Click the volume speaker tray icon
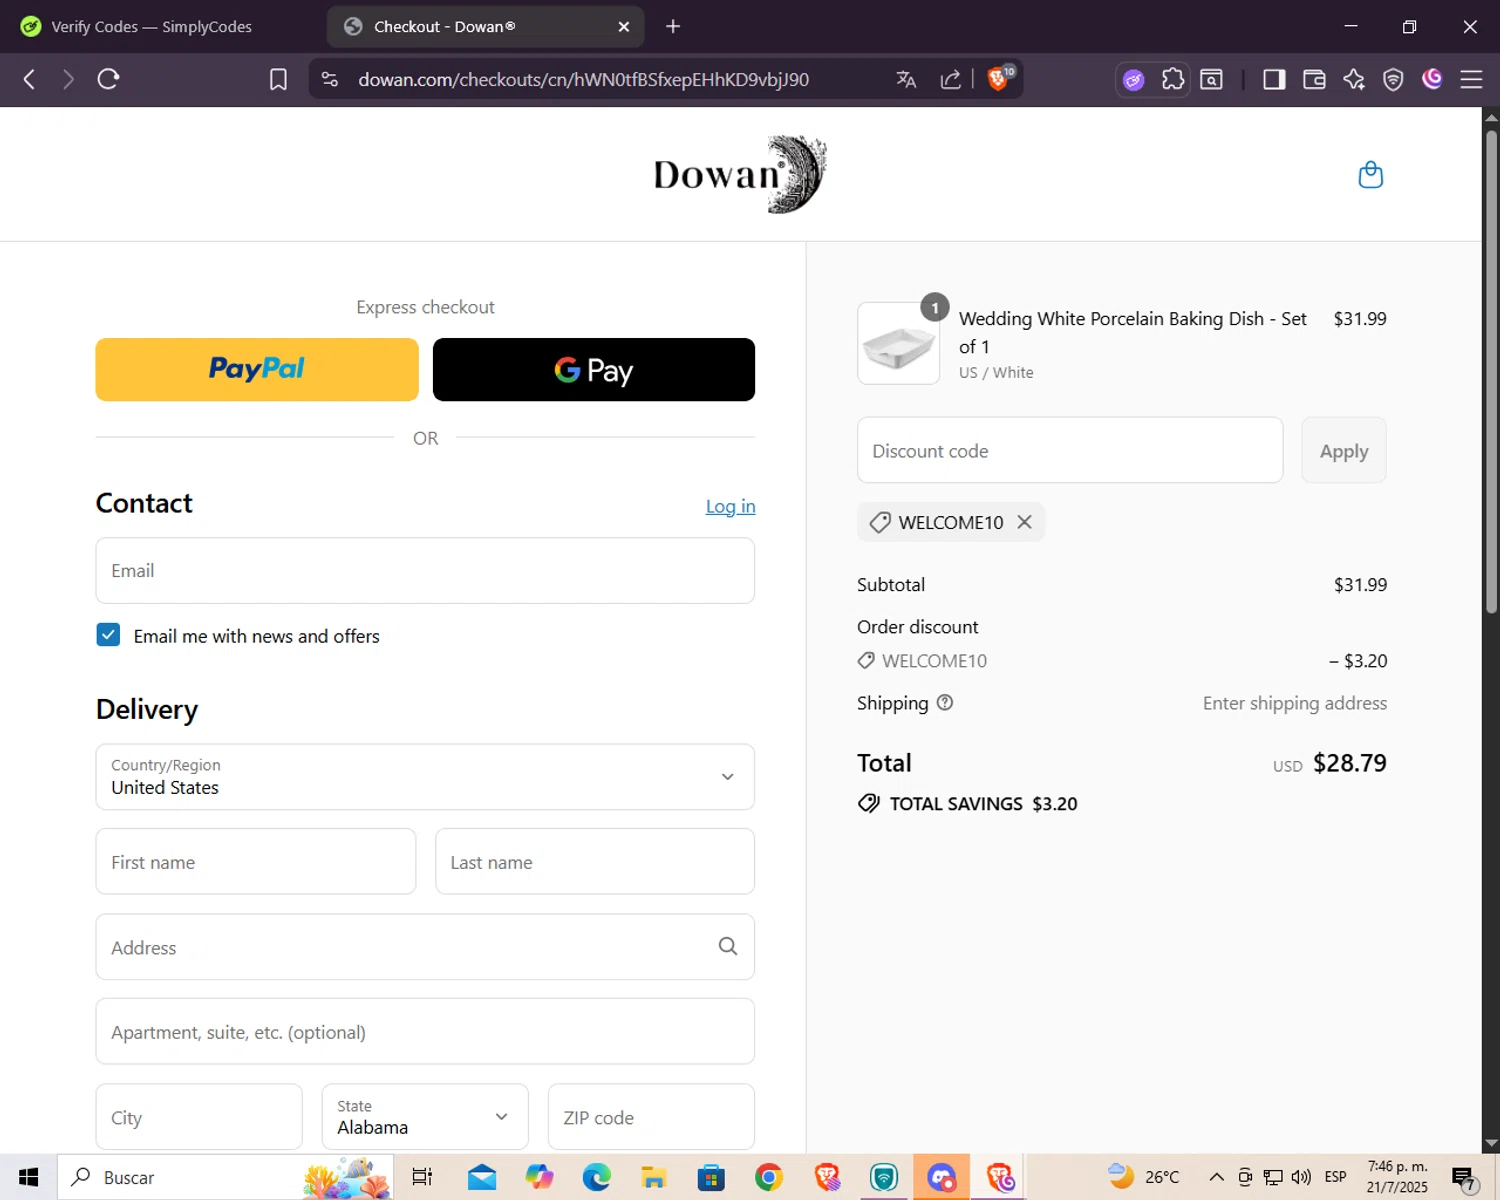Viewport: 1500px width, 1200px height. tap(1301, 1177)
